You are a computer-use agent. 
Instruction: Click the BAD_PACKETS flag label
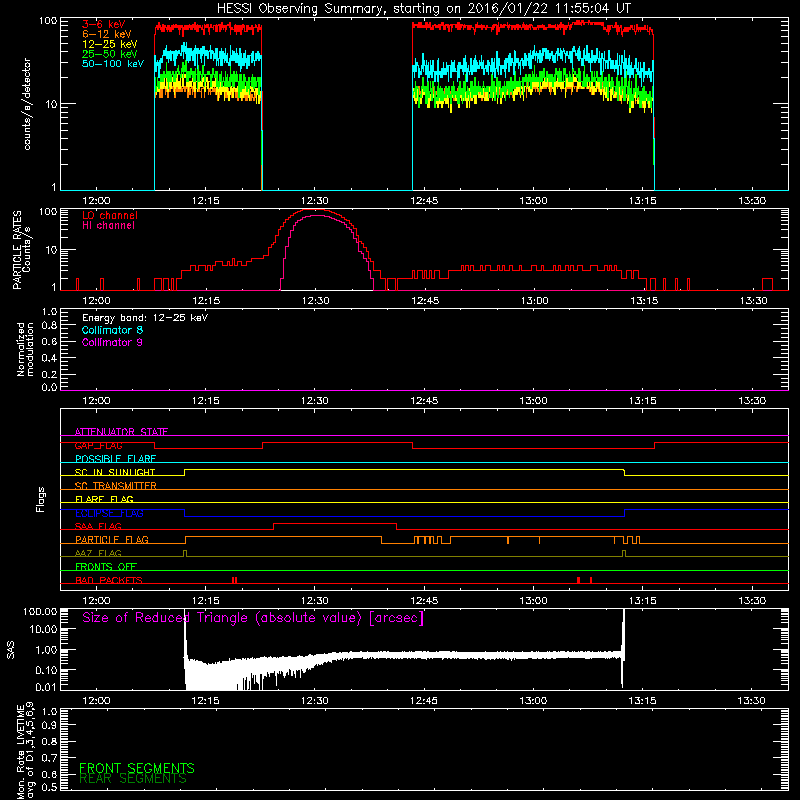pyautogui.click(x=109, y=580)
